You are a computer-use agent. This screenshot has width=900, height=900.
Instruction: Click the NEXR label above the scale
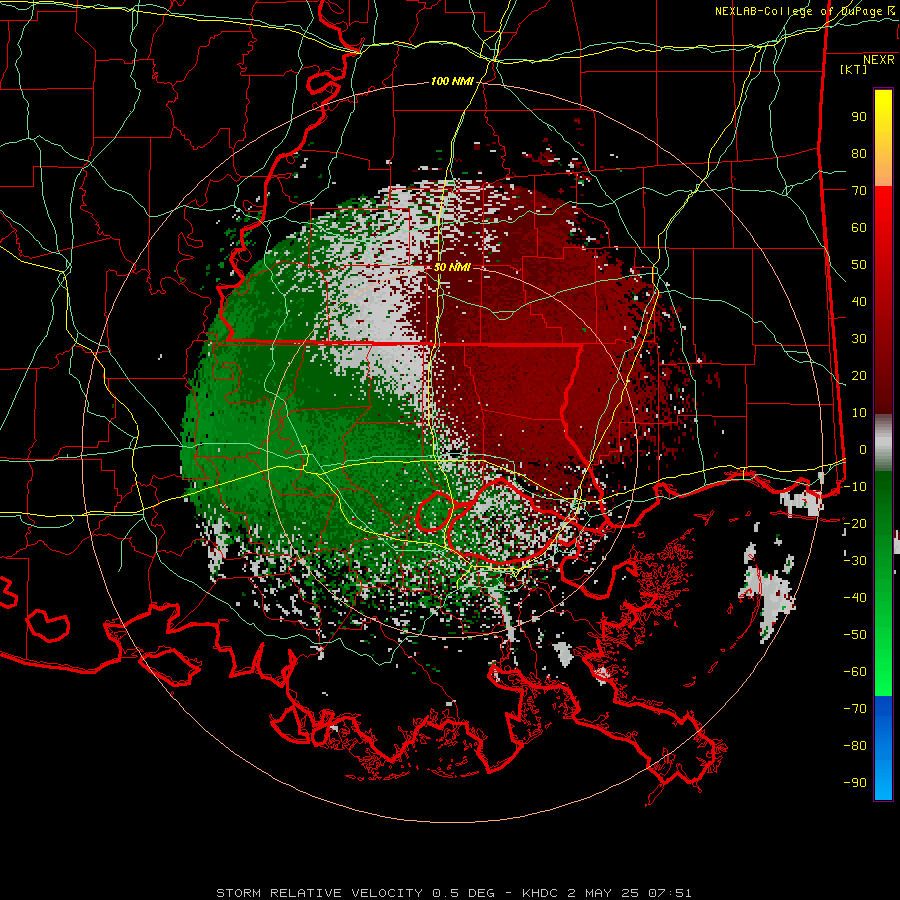pyautogui.click(x=878, y=60)
